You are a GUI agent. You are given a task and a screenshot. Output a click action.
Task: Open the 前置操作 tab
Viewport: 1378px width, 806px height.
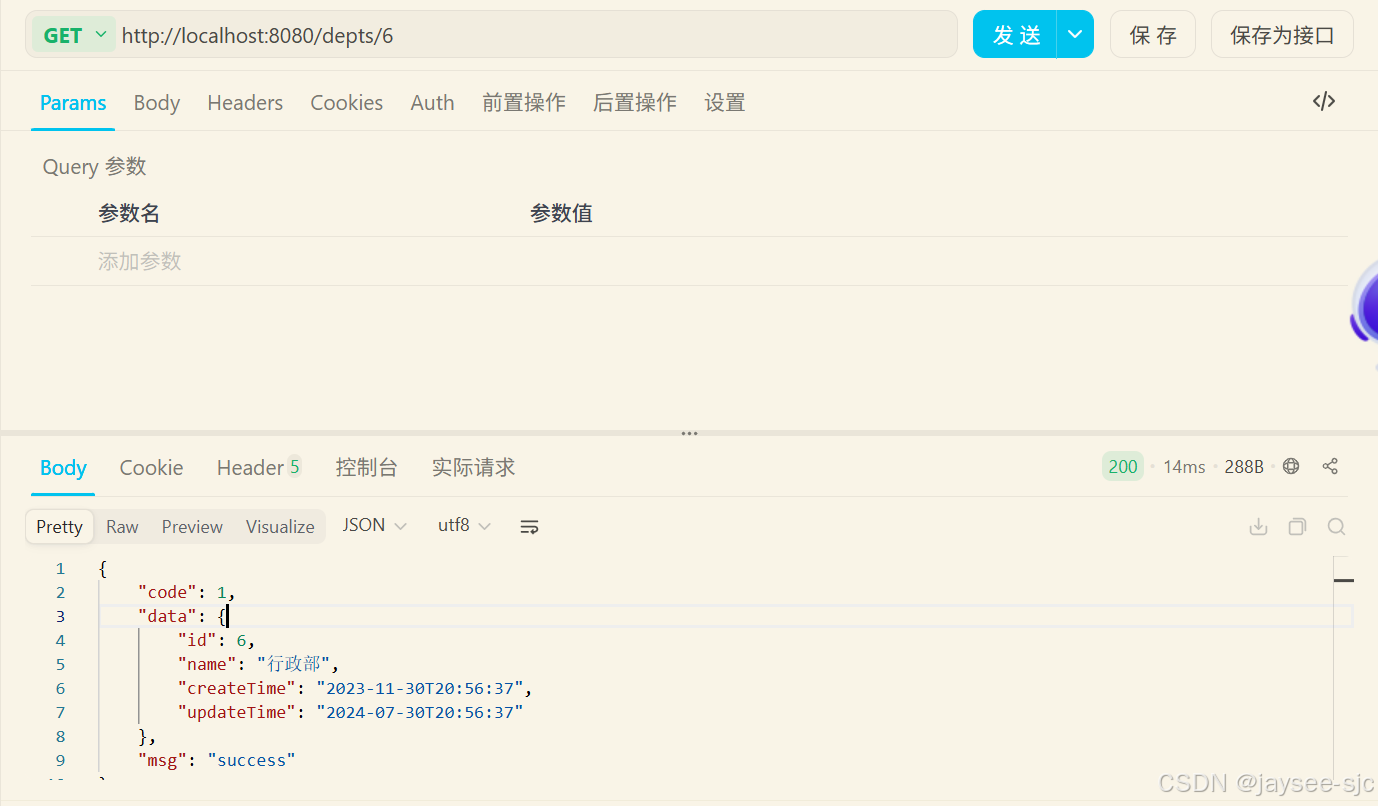(524, 103)
